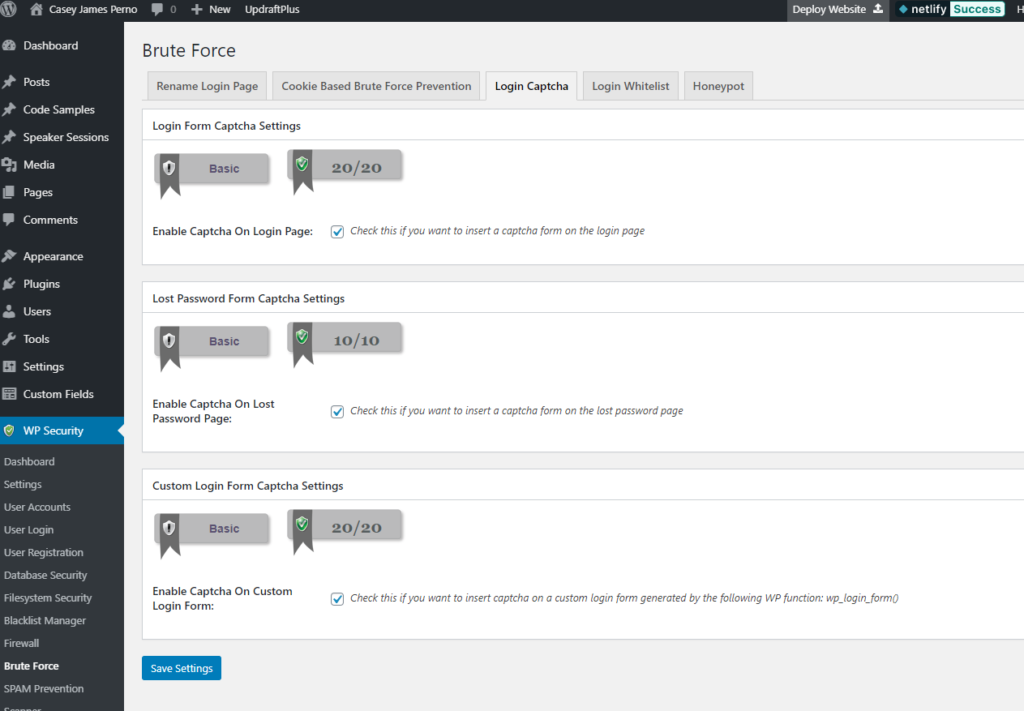Click the Tools wrench icon
This screenshot has width=1024, height=711.
click(x=9, y=339)
